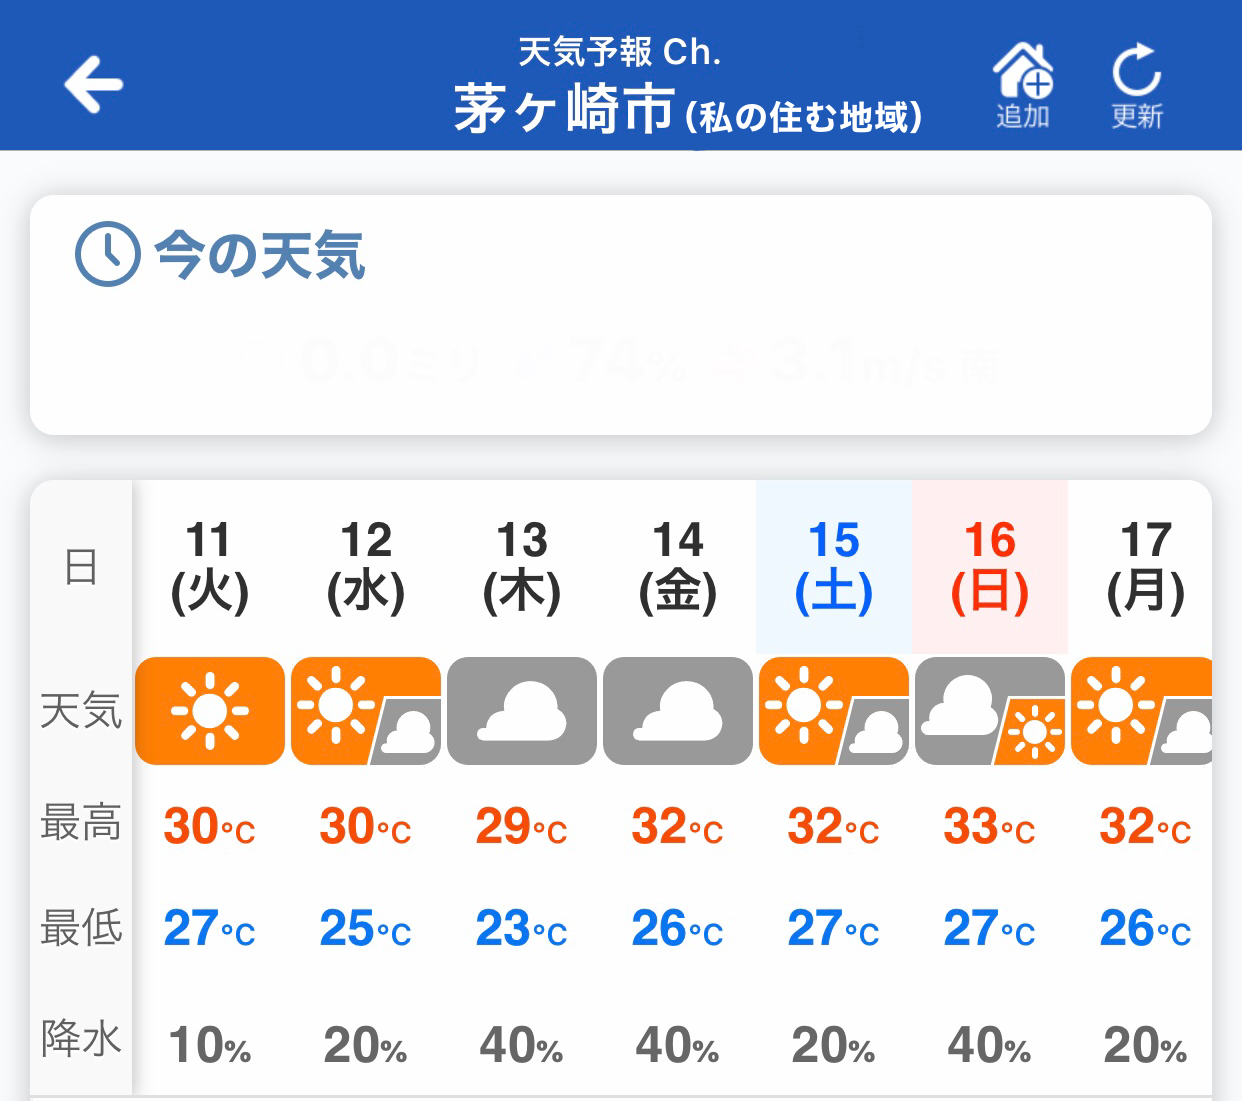Screen dimensions: 1242x1101
Task: Refresh the forecast with the 更新 icon
Action: pos(1137,86)
